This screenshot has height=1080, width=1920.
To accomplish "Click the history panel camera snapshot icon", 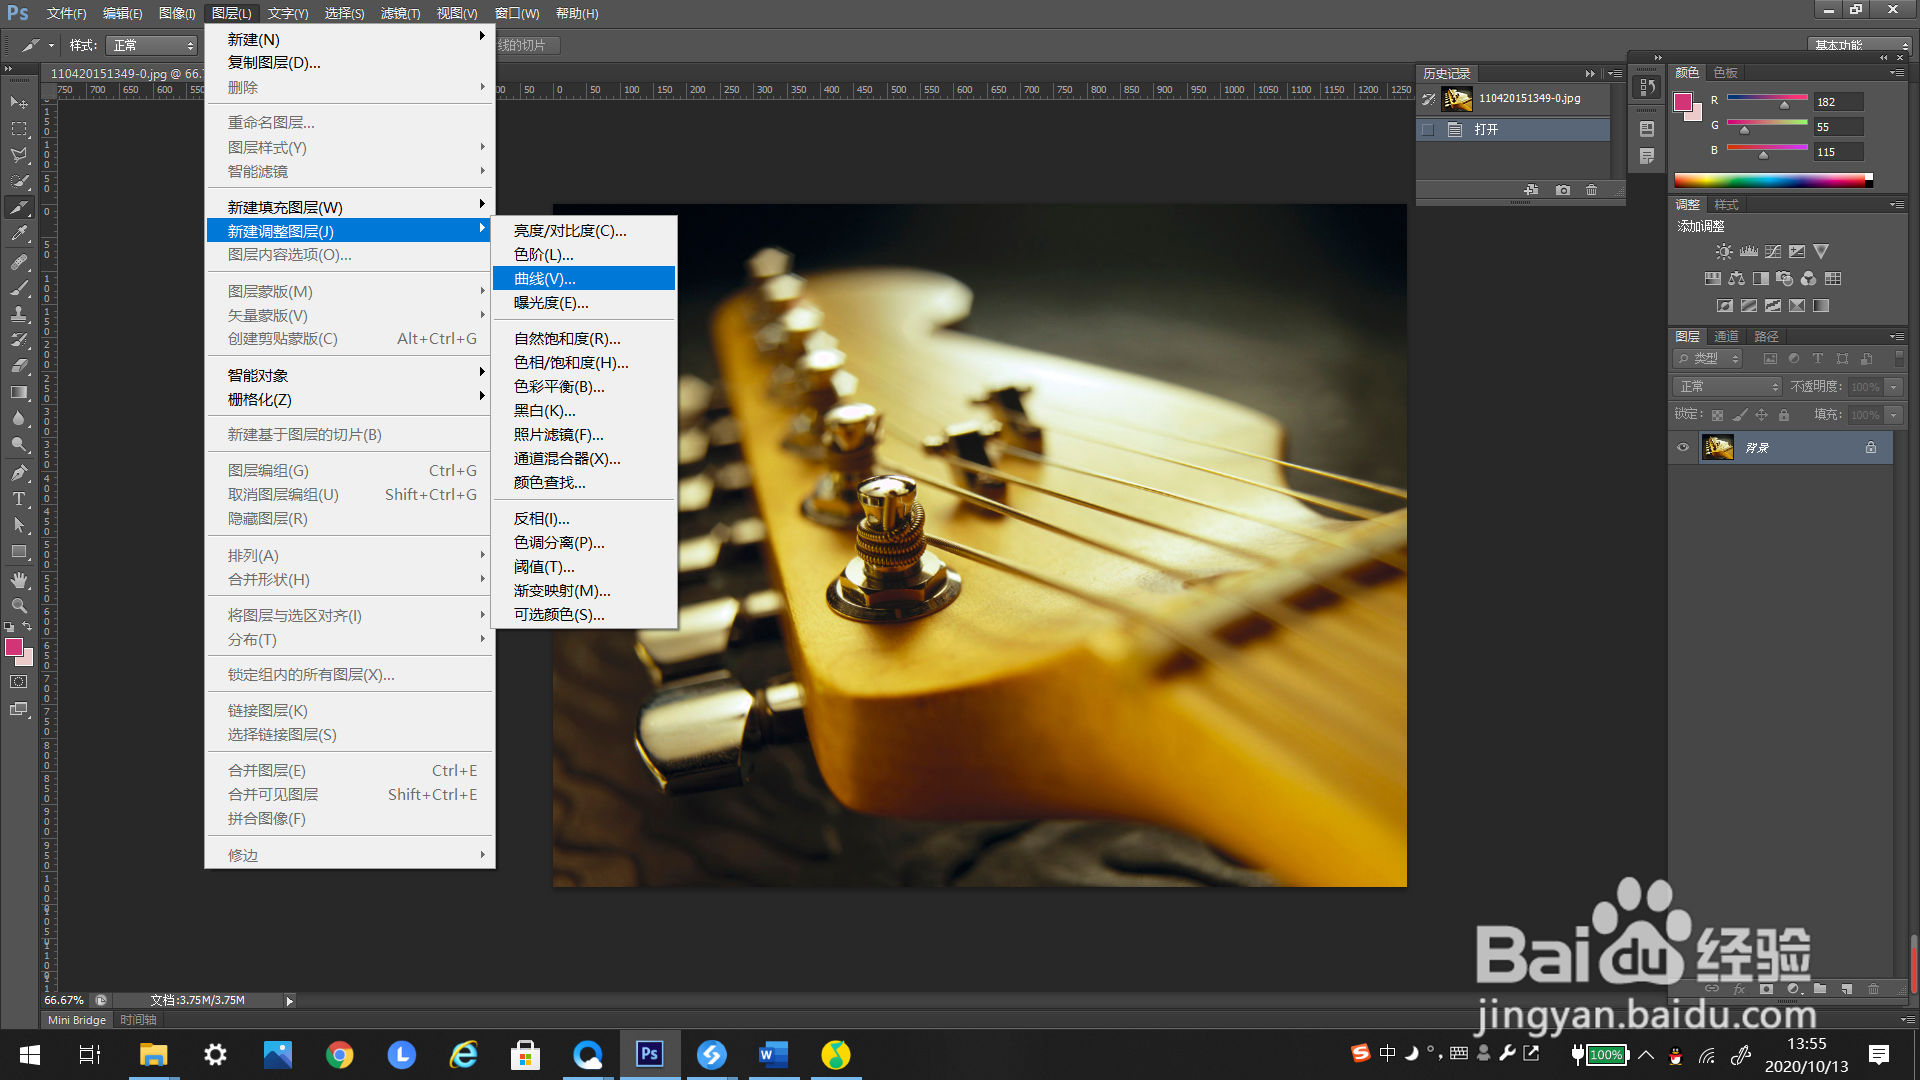I will point(1563,190).
